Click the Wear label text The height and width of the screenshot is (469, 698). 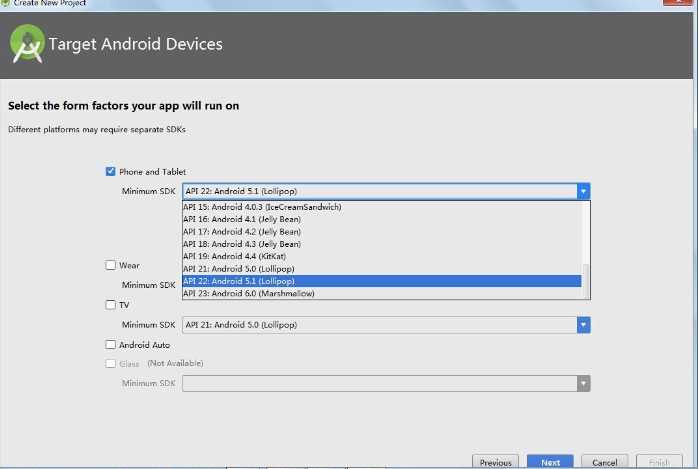pos(130,266)
